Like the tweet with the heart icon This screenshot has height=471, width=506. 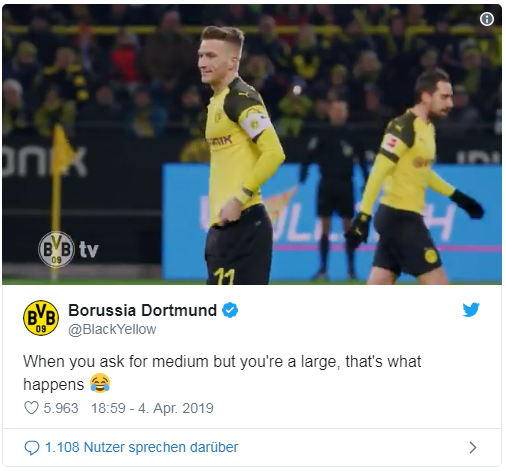tap(31, 408)
